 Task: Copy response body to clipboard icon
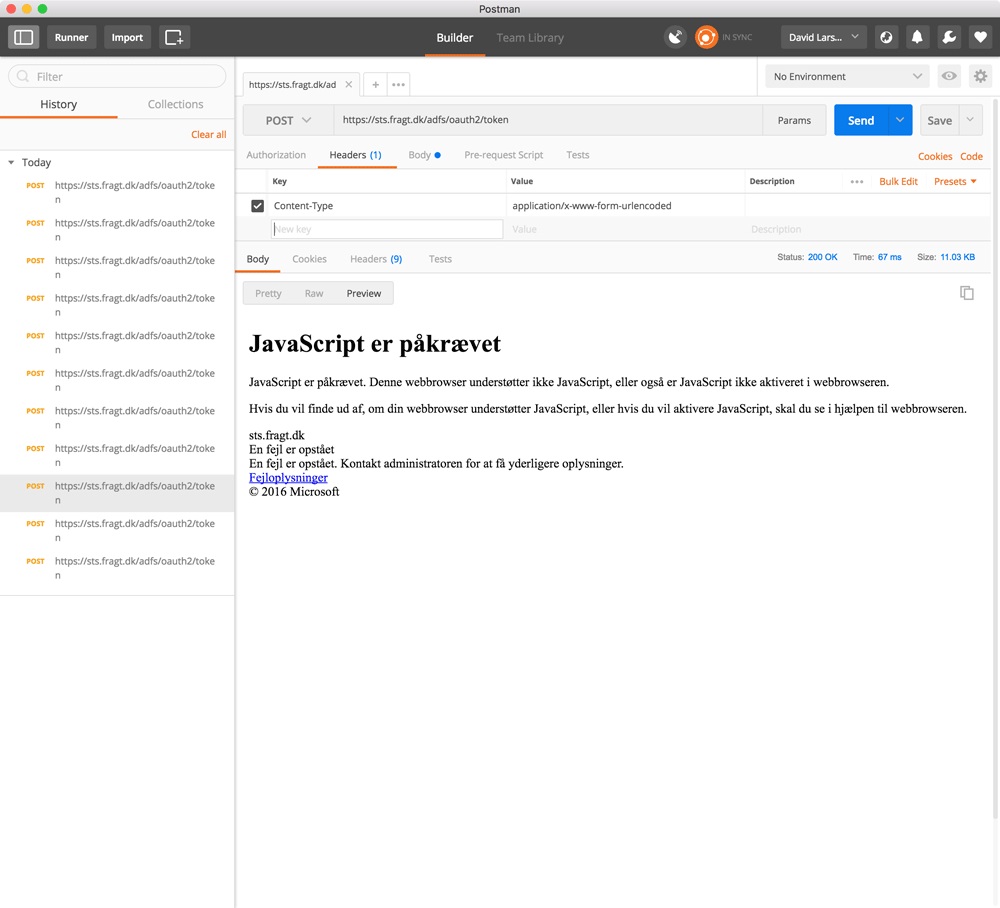[x=967, y=293]
